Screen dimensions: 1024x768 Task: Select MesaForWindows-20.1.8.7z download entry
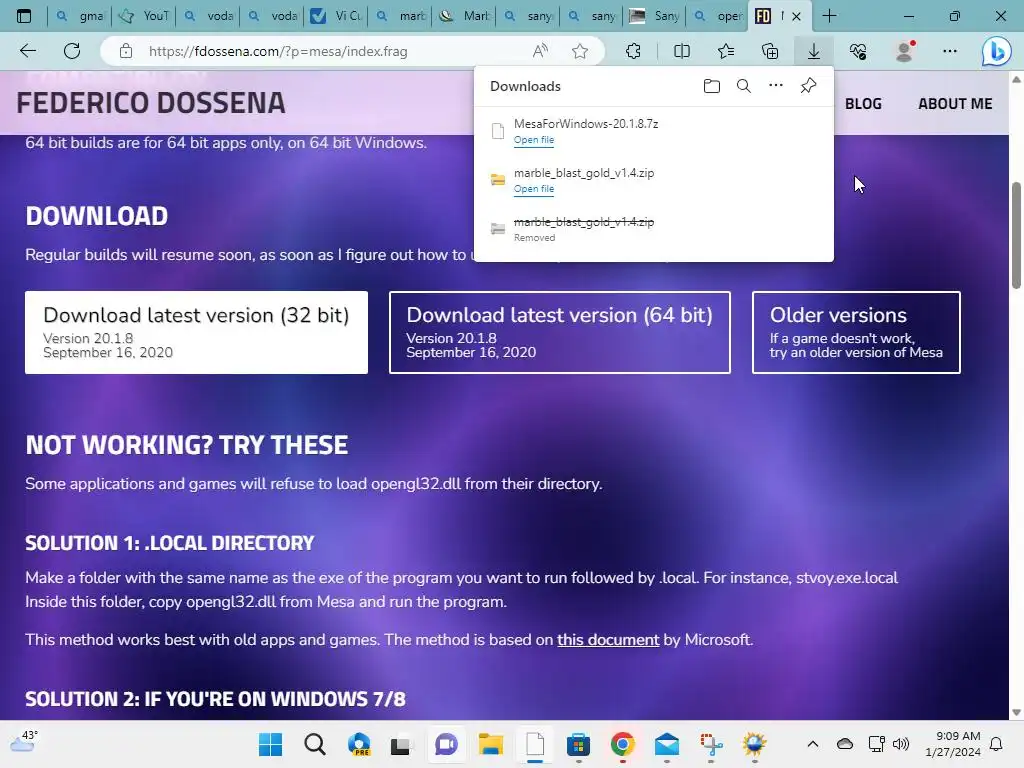pyautogui.click(x=653, y=131)
